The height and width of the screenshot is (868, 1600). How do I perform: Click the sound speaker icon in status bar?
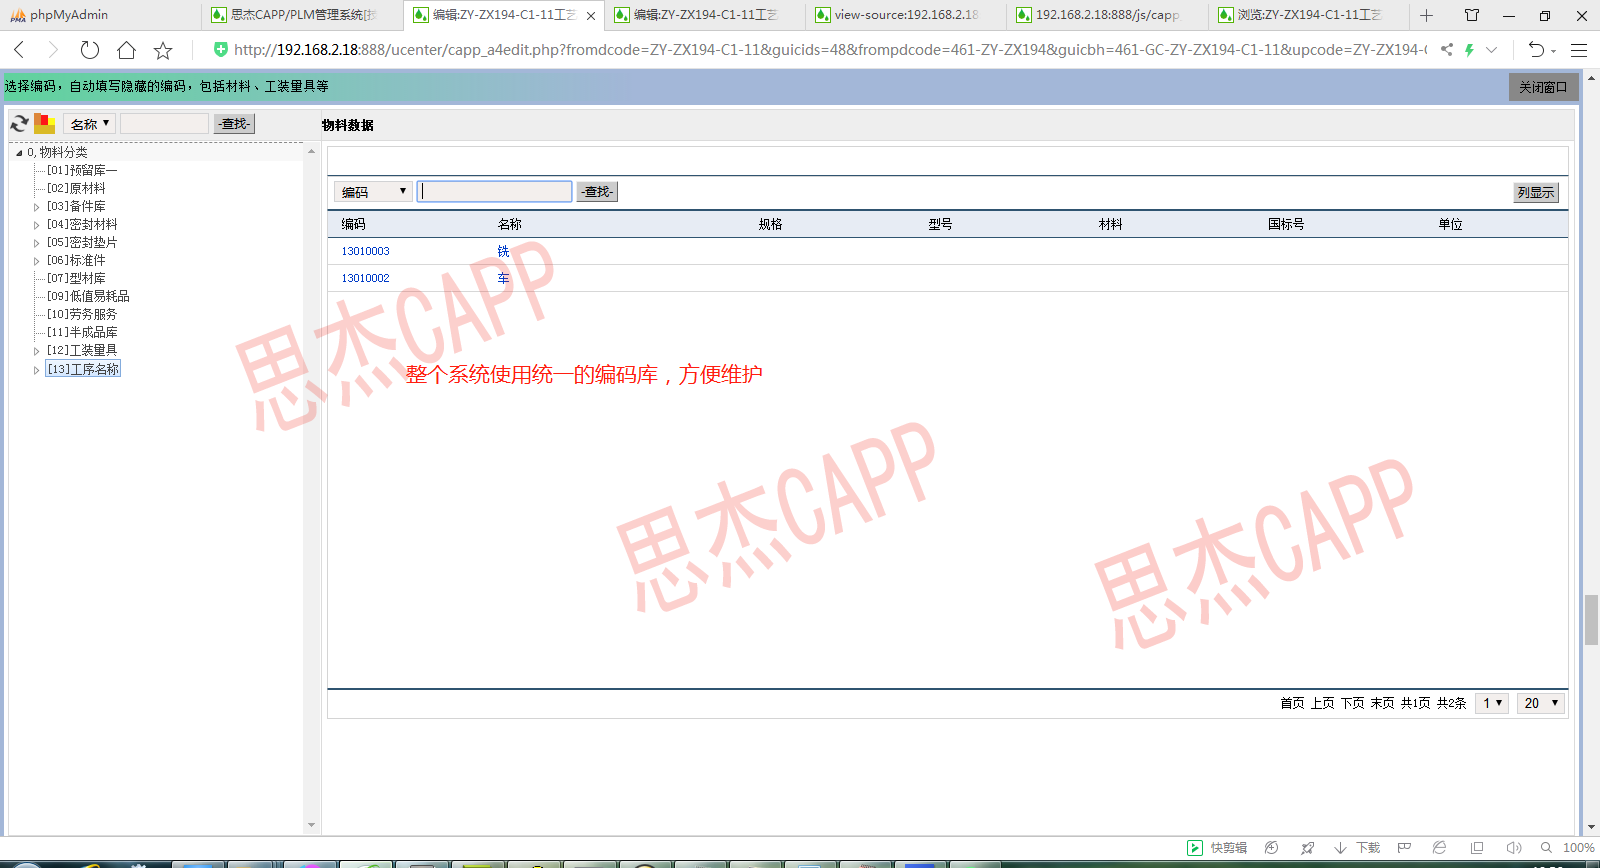pyautogui.click(x=1513, y=848)
